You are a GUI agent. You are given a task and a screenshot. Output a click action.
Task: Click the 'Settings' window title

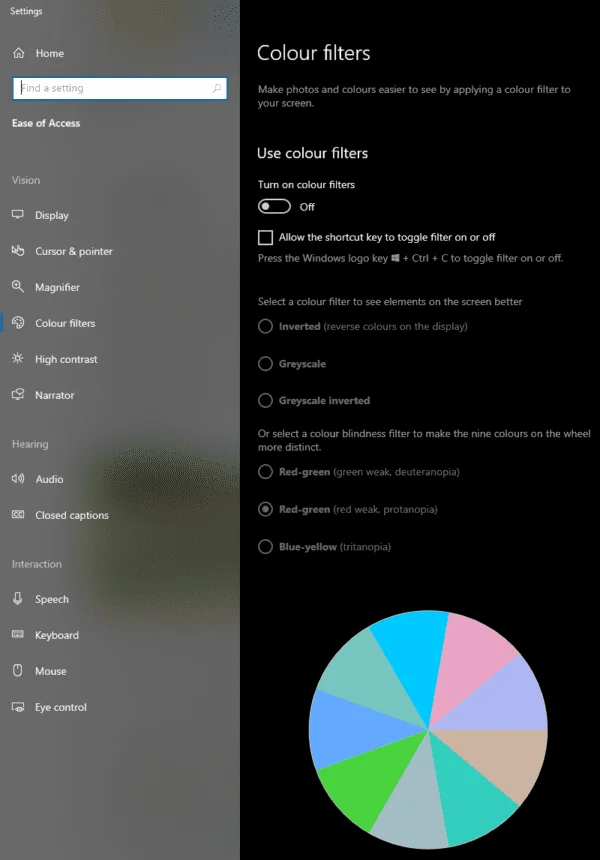26,11
